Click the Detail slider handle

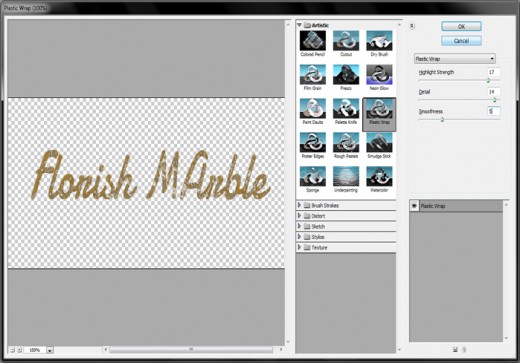click(495, 100)
